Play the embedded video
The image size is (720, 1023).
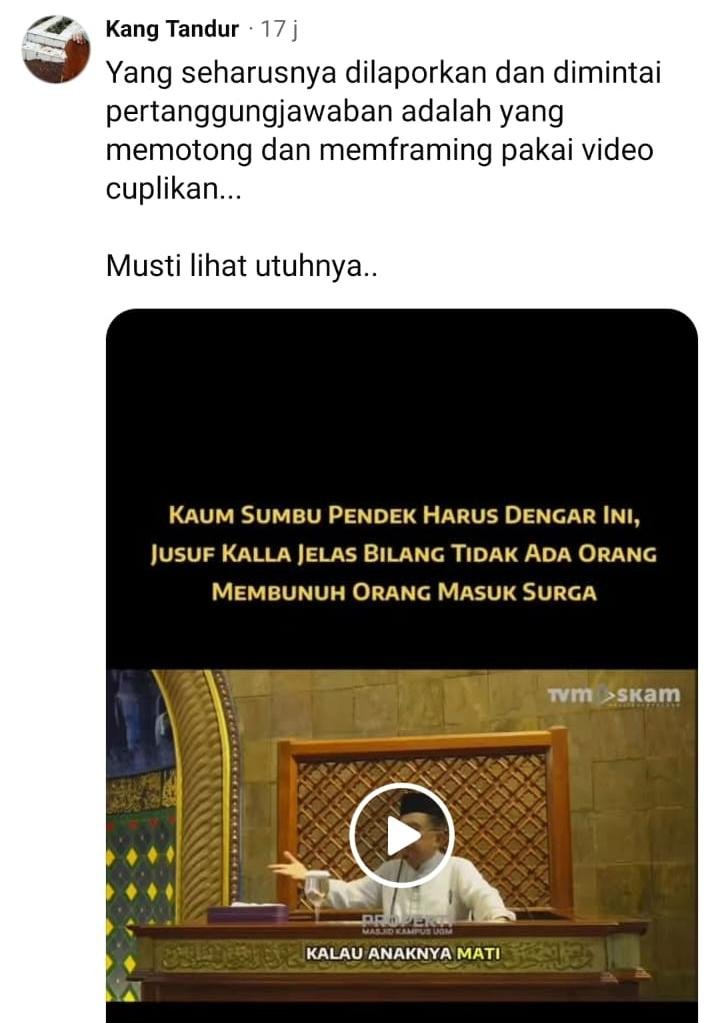tap(402, 836)
